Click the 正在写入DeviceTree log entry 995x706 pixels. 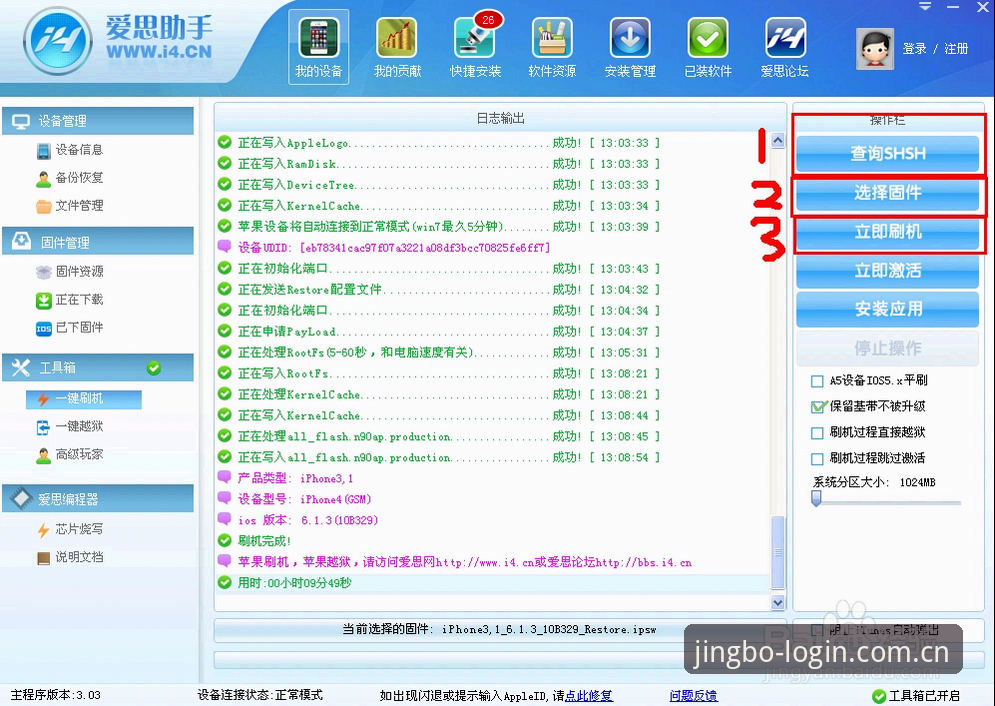[439, 185]
